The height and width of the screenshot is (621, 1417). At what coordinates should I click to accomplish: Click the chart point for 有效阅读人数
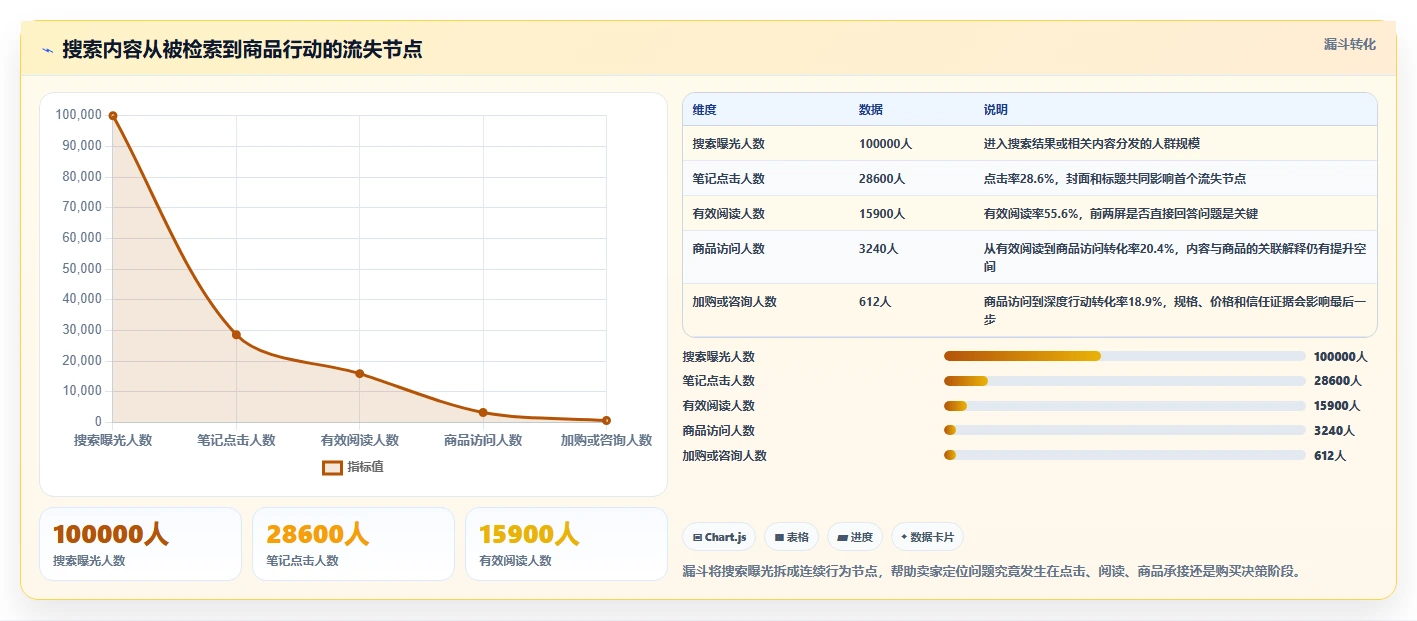360,373
